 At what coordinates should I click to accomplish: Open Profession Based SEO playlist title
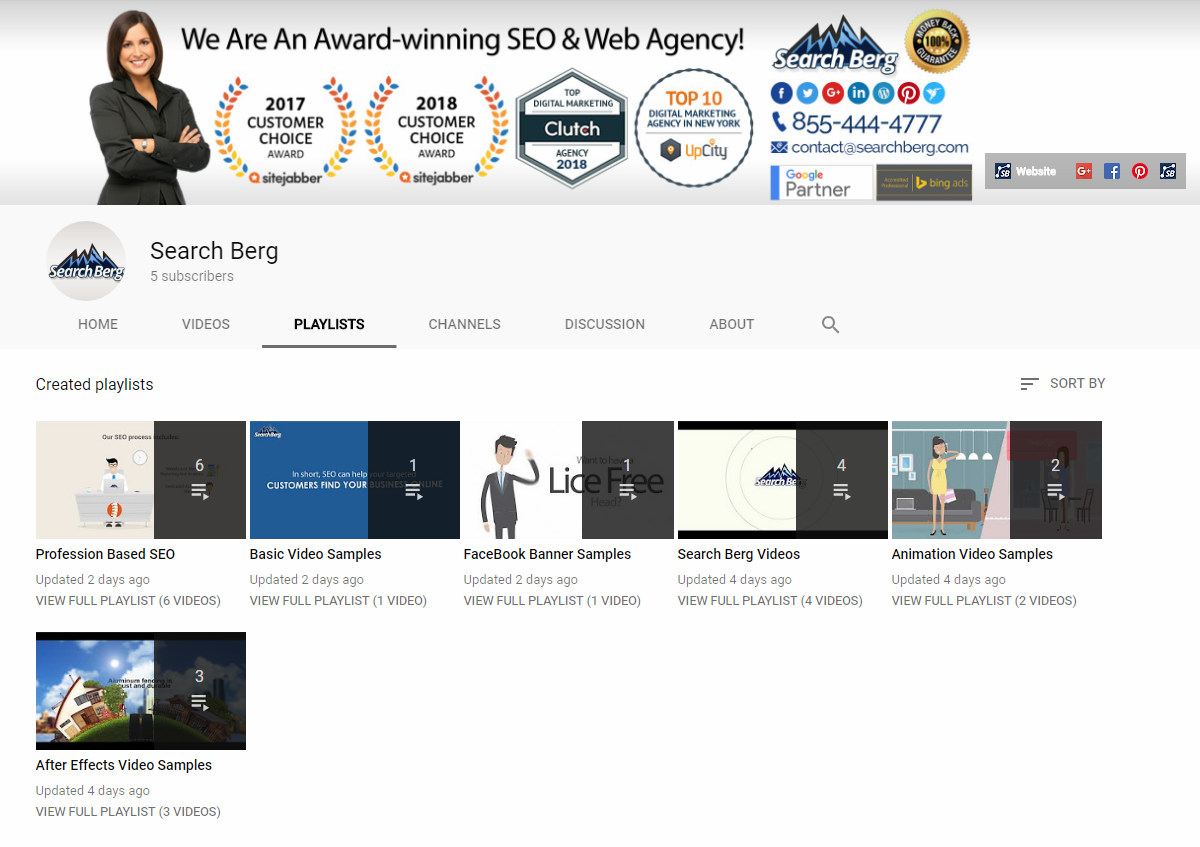point(105,554)
